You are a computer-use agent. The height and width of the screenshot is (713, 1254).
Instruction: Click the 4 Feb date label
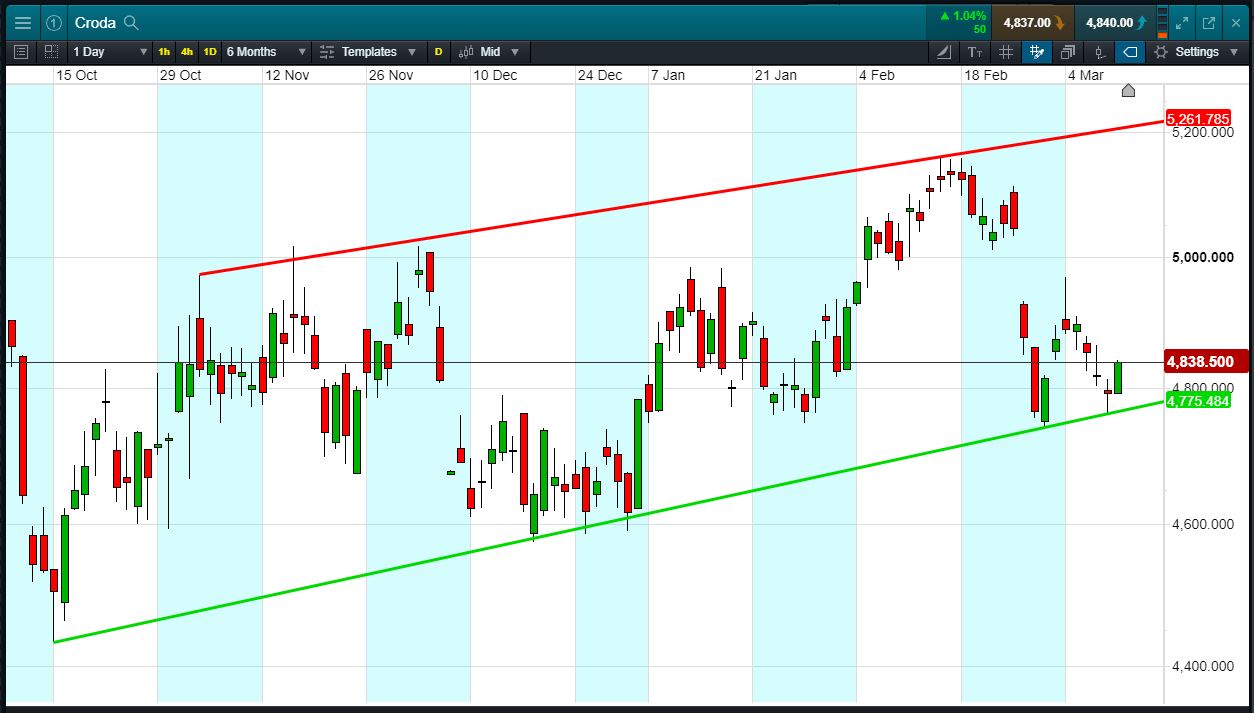point(877,75)
